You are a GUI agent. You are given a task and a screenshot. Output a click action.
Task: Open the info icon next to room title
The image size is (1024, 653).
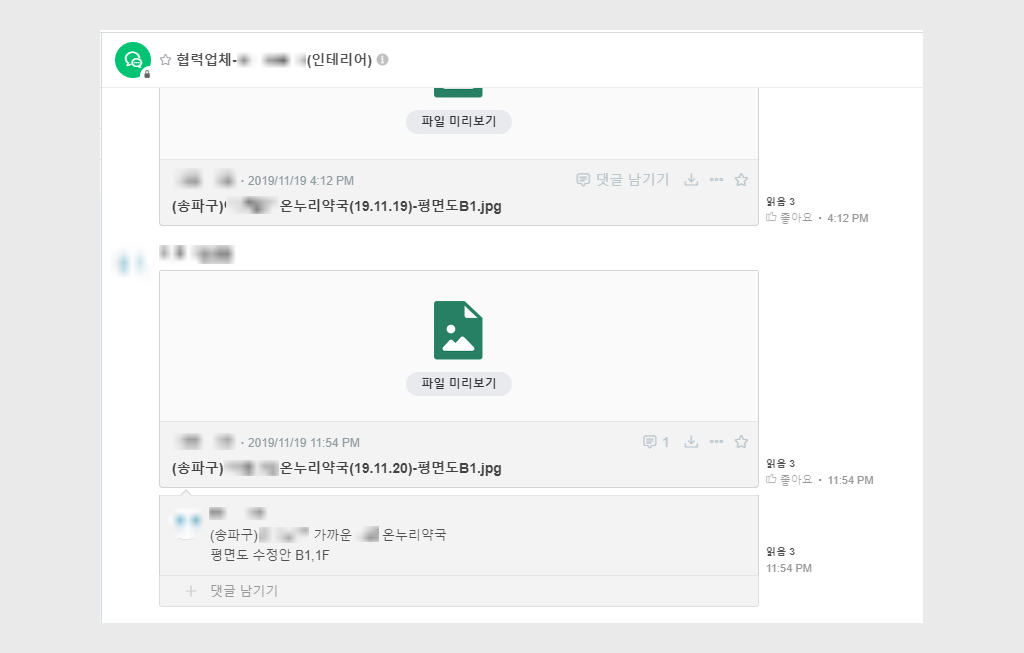coord(383,60)
